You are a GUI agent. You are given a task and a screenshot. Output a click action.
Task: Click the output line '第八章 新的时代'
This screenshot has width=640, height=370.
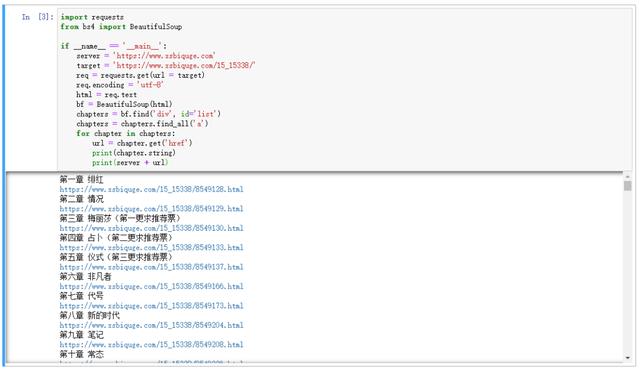[89, 316]
